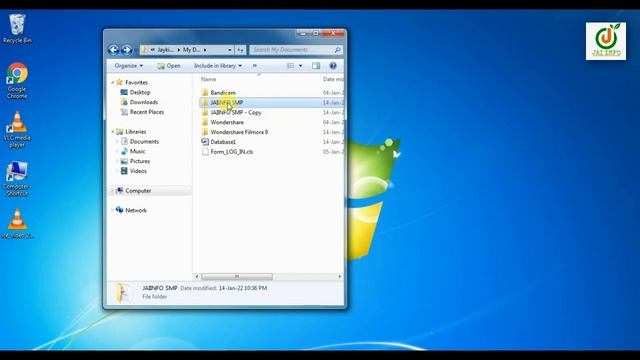Select the Bandicam folder
The height and width of the screenshot is (360, 640).
coord(223,93)
